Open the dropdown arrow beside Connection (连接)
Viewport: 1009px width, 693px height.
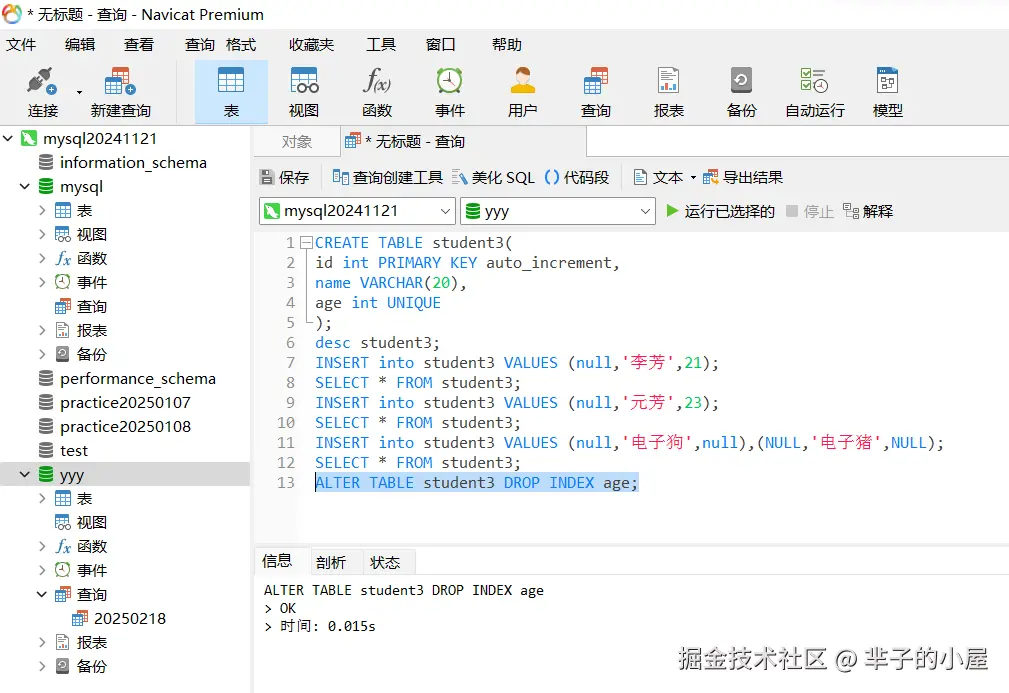tap(79, 92)
